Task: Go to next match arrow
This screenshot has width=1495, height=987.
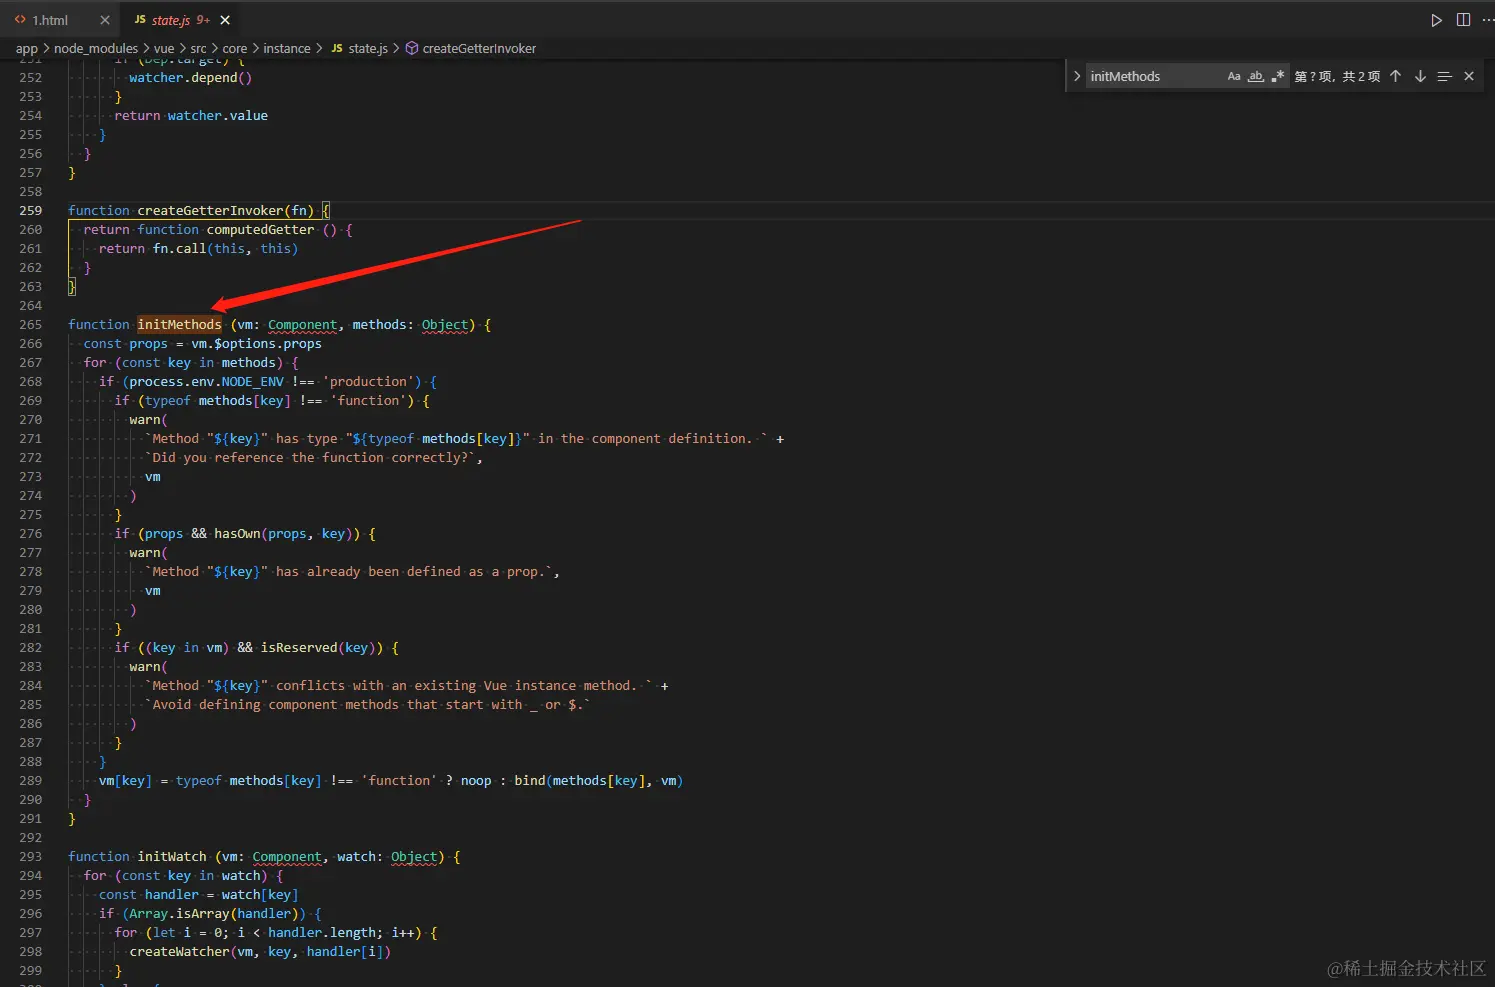Action: [x=1420, y=76]
